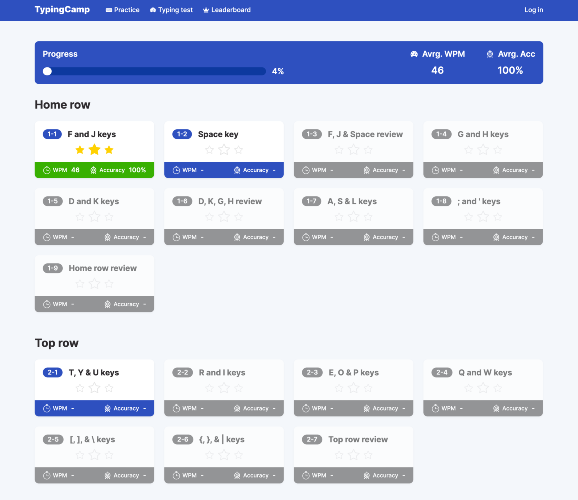Click the Accuracy icon on F and J keys card
This screenshot has width=578, height=500.
tap(93, 170)
